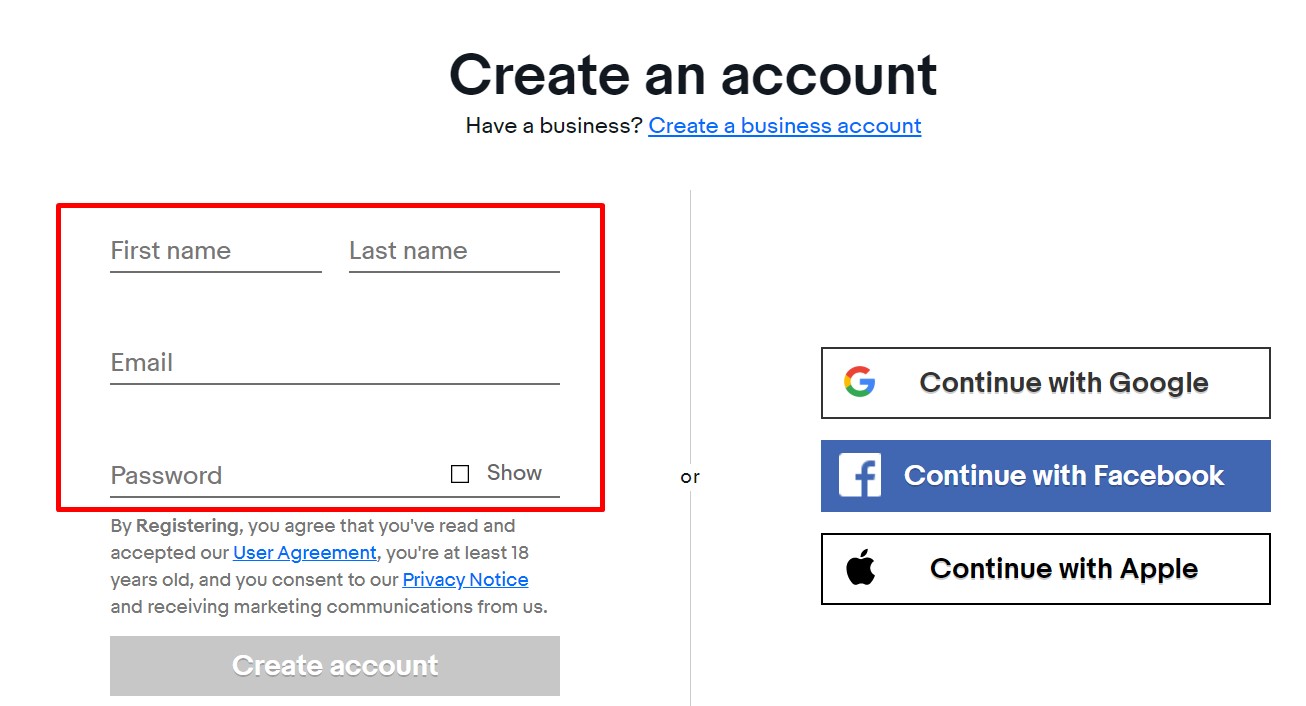This screenshot has height=706, width=1306.
Task: Click the Facebook "f" logo icon
Action: click(x=858, y=475)
